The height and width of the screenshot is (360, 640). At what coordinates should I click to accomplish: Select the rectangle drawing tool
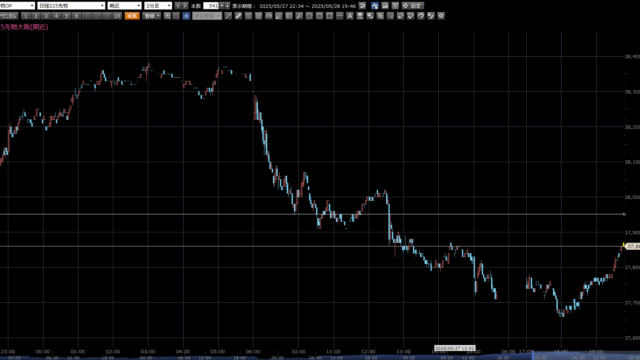point(329,16)
